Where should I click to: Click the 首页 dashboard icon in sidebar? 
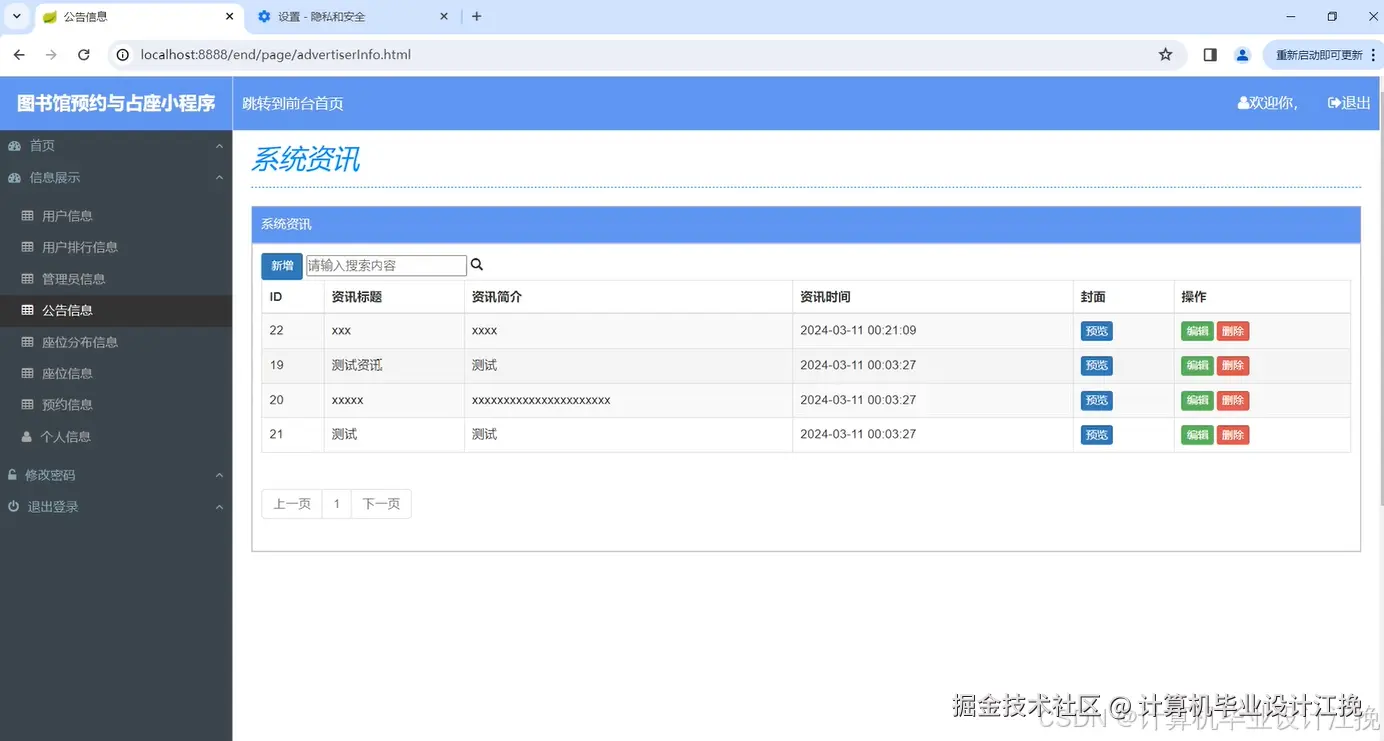tap(14, 146)
